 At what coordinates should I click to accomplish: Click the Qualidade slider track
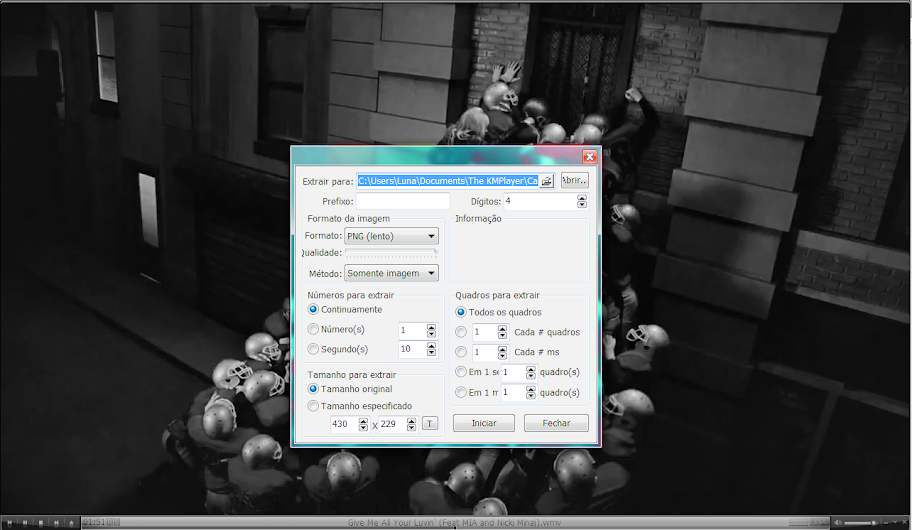pos(391,252)
